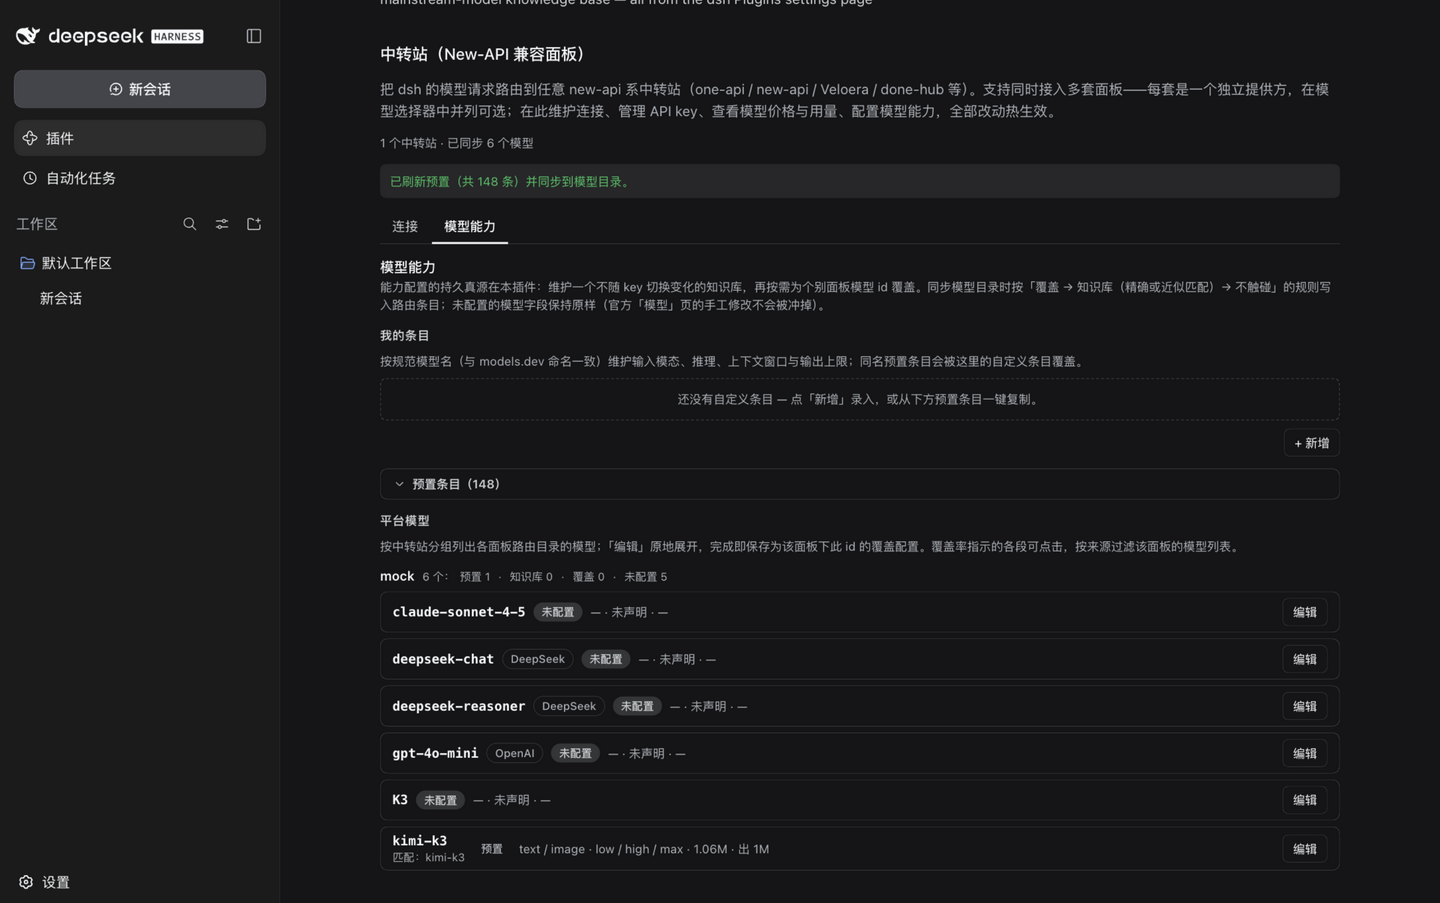Select 默认工作区 folder

click(x=140, y=263)
